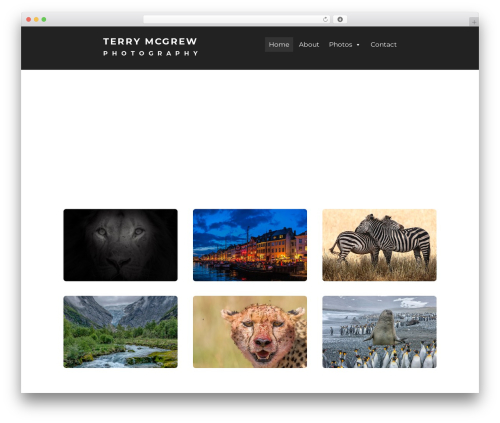Viewport: 500px width, 423px height.
Task: Open the two zebras photo
Action: click(379, 245)
